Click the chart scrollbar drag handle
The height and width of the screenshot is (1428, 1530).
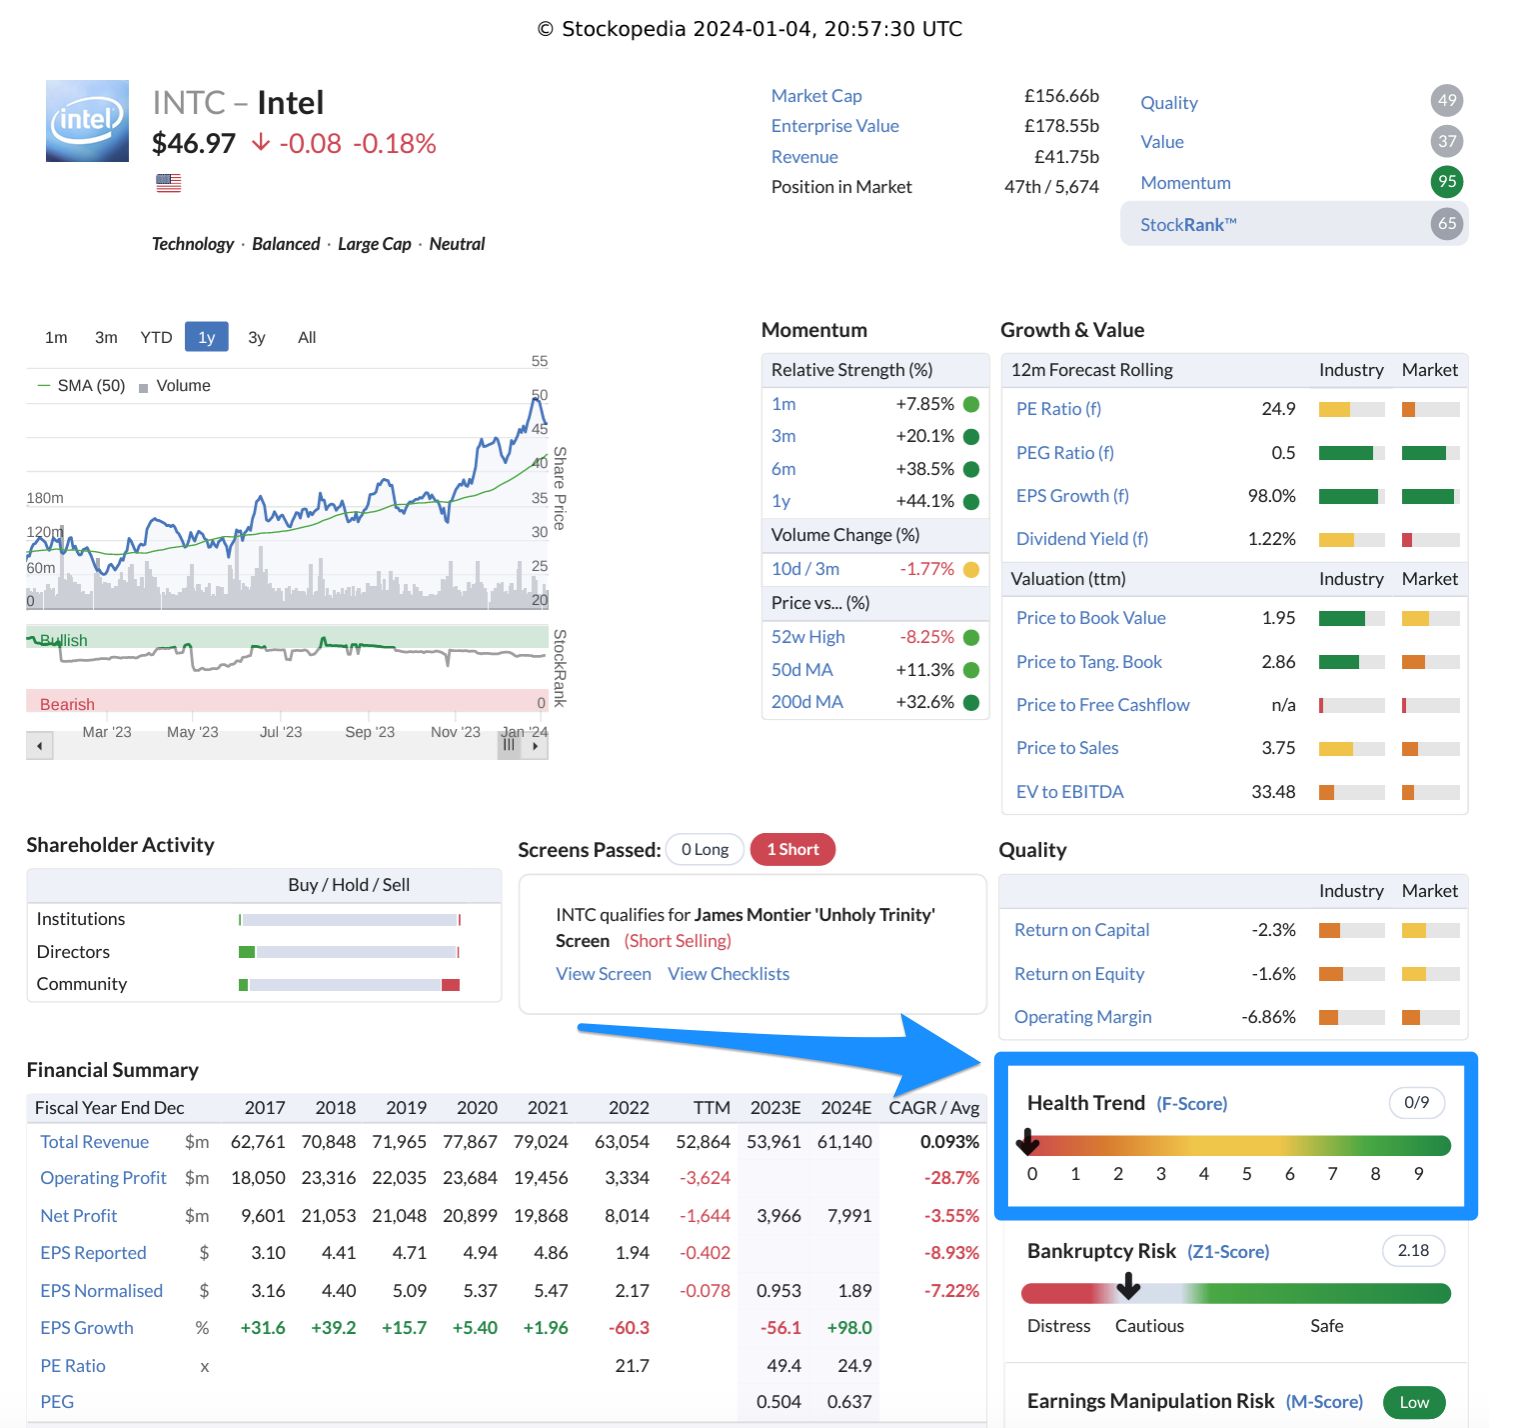pos(509,746)
